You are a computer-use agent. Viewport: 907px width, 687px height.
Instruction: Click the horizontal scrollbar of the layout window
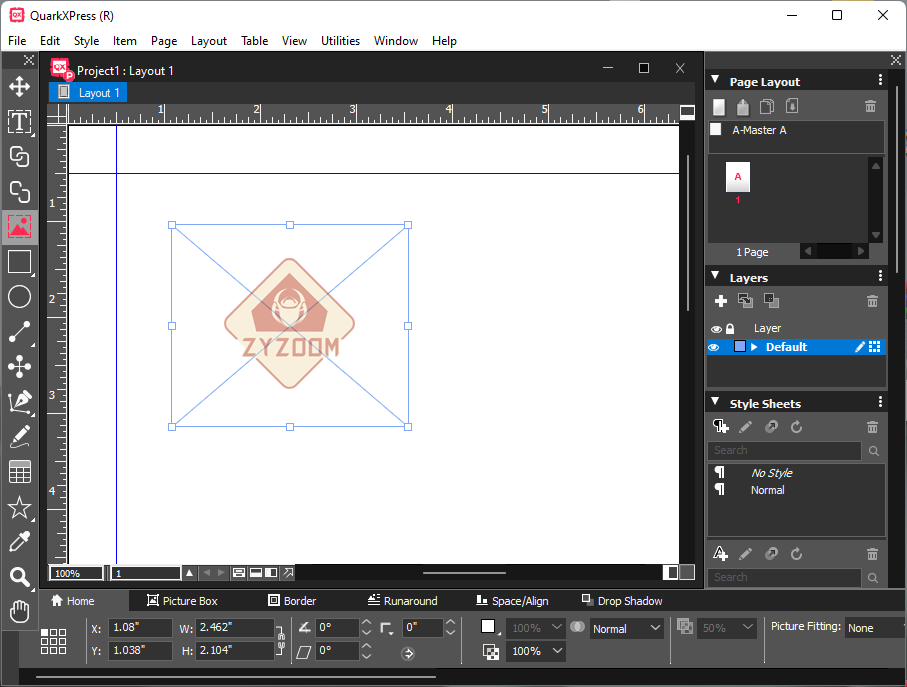tap(464, 573)
